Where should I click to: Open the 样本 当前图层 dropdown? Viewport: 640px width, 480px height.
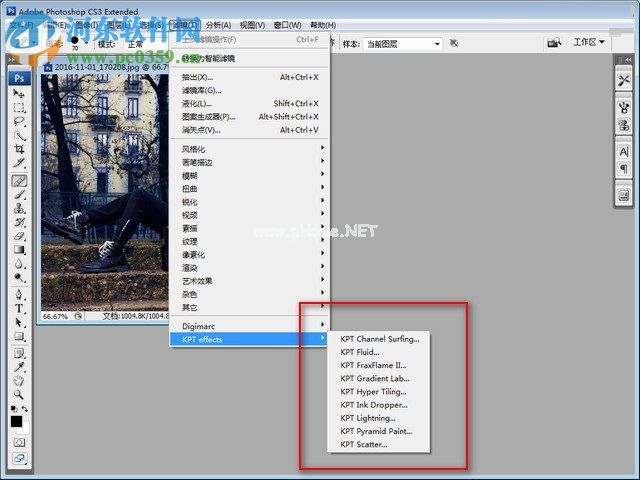point(402,44)
